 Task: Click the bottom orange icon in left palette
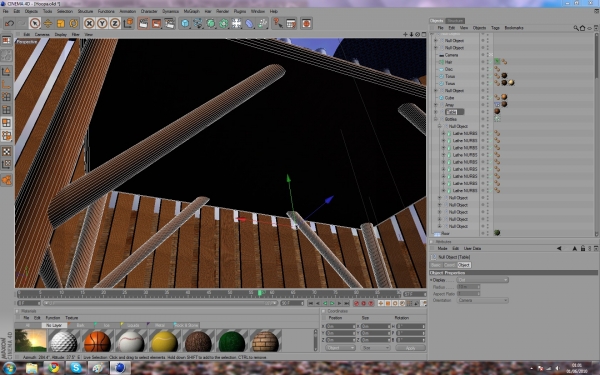pos(7,180)
